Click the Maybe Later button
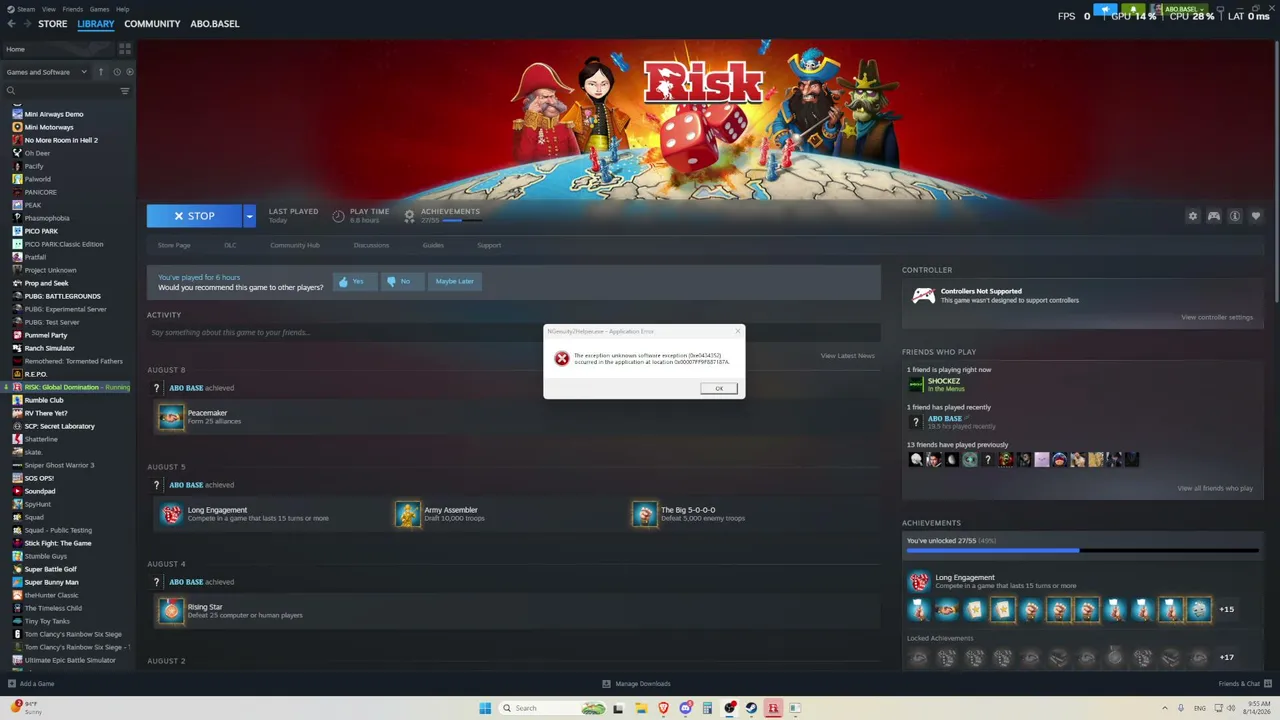Screen dimensions: 1280x720 [454, 281]
